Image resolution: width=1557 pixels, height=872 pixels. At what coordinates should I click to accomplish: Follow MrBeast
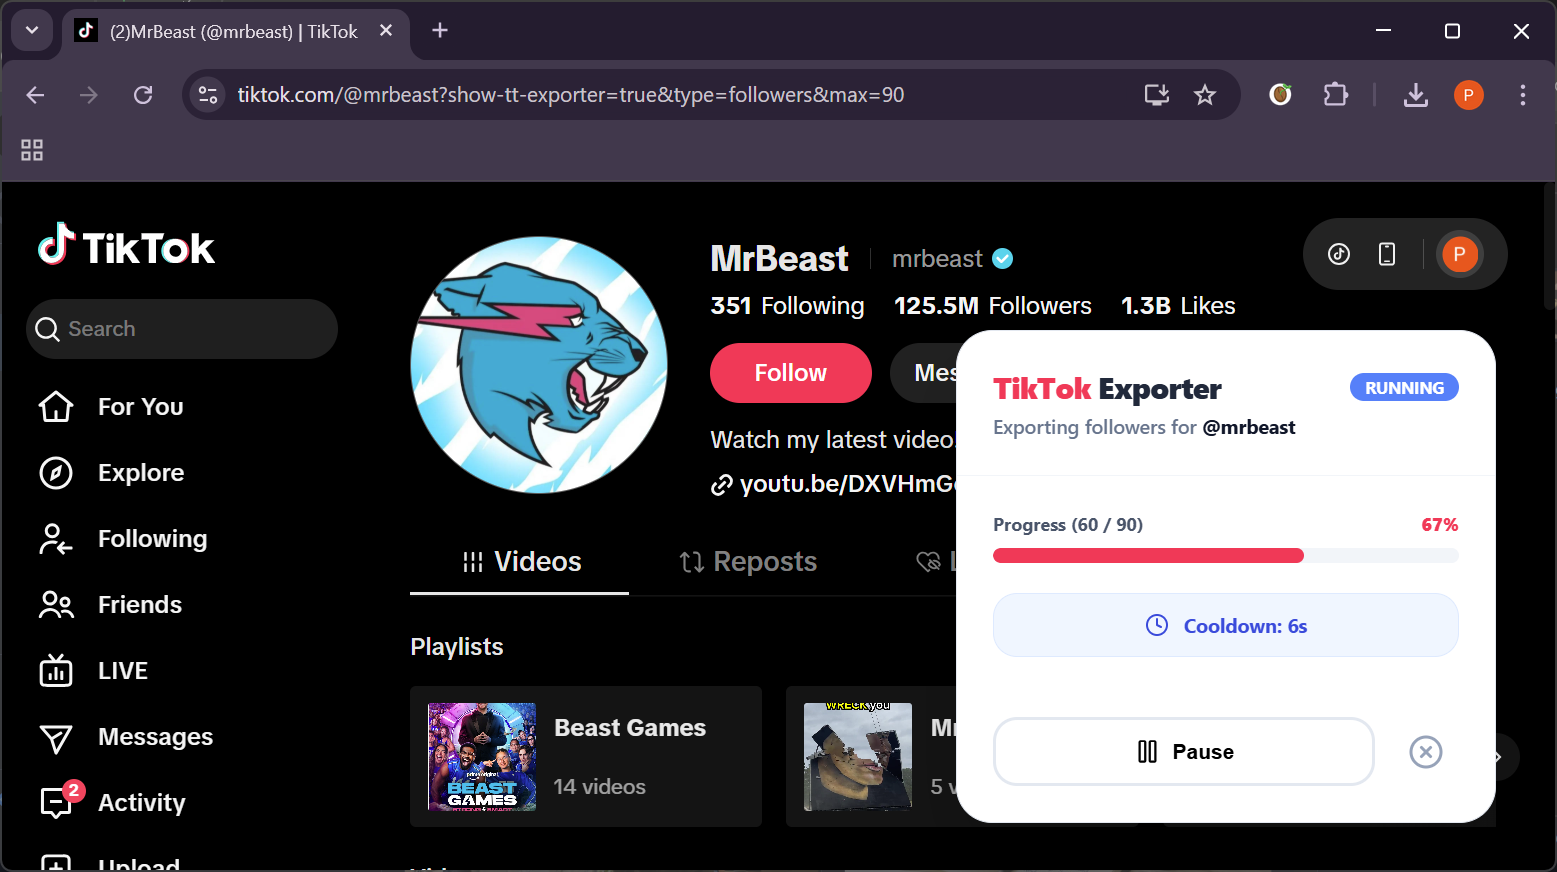(x=791, y=373)
